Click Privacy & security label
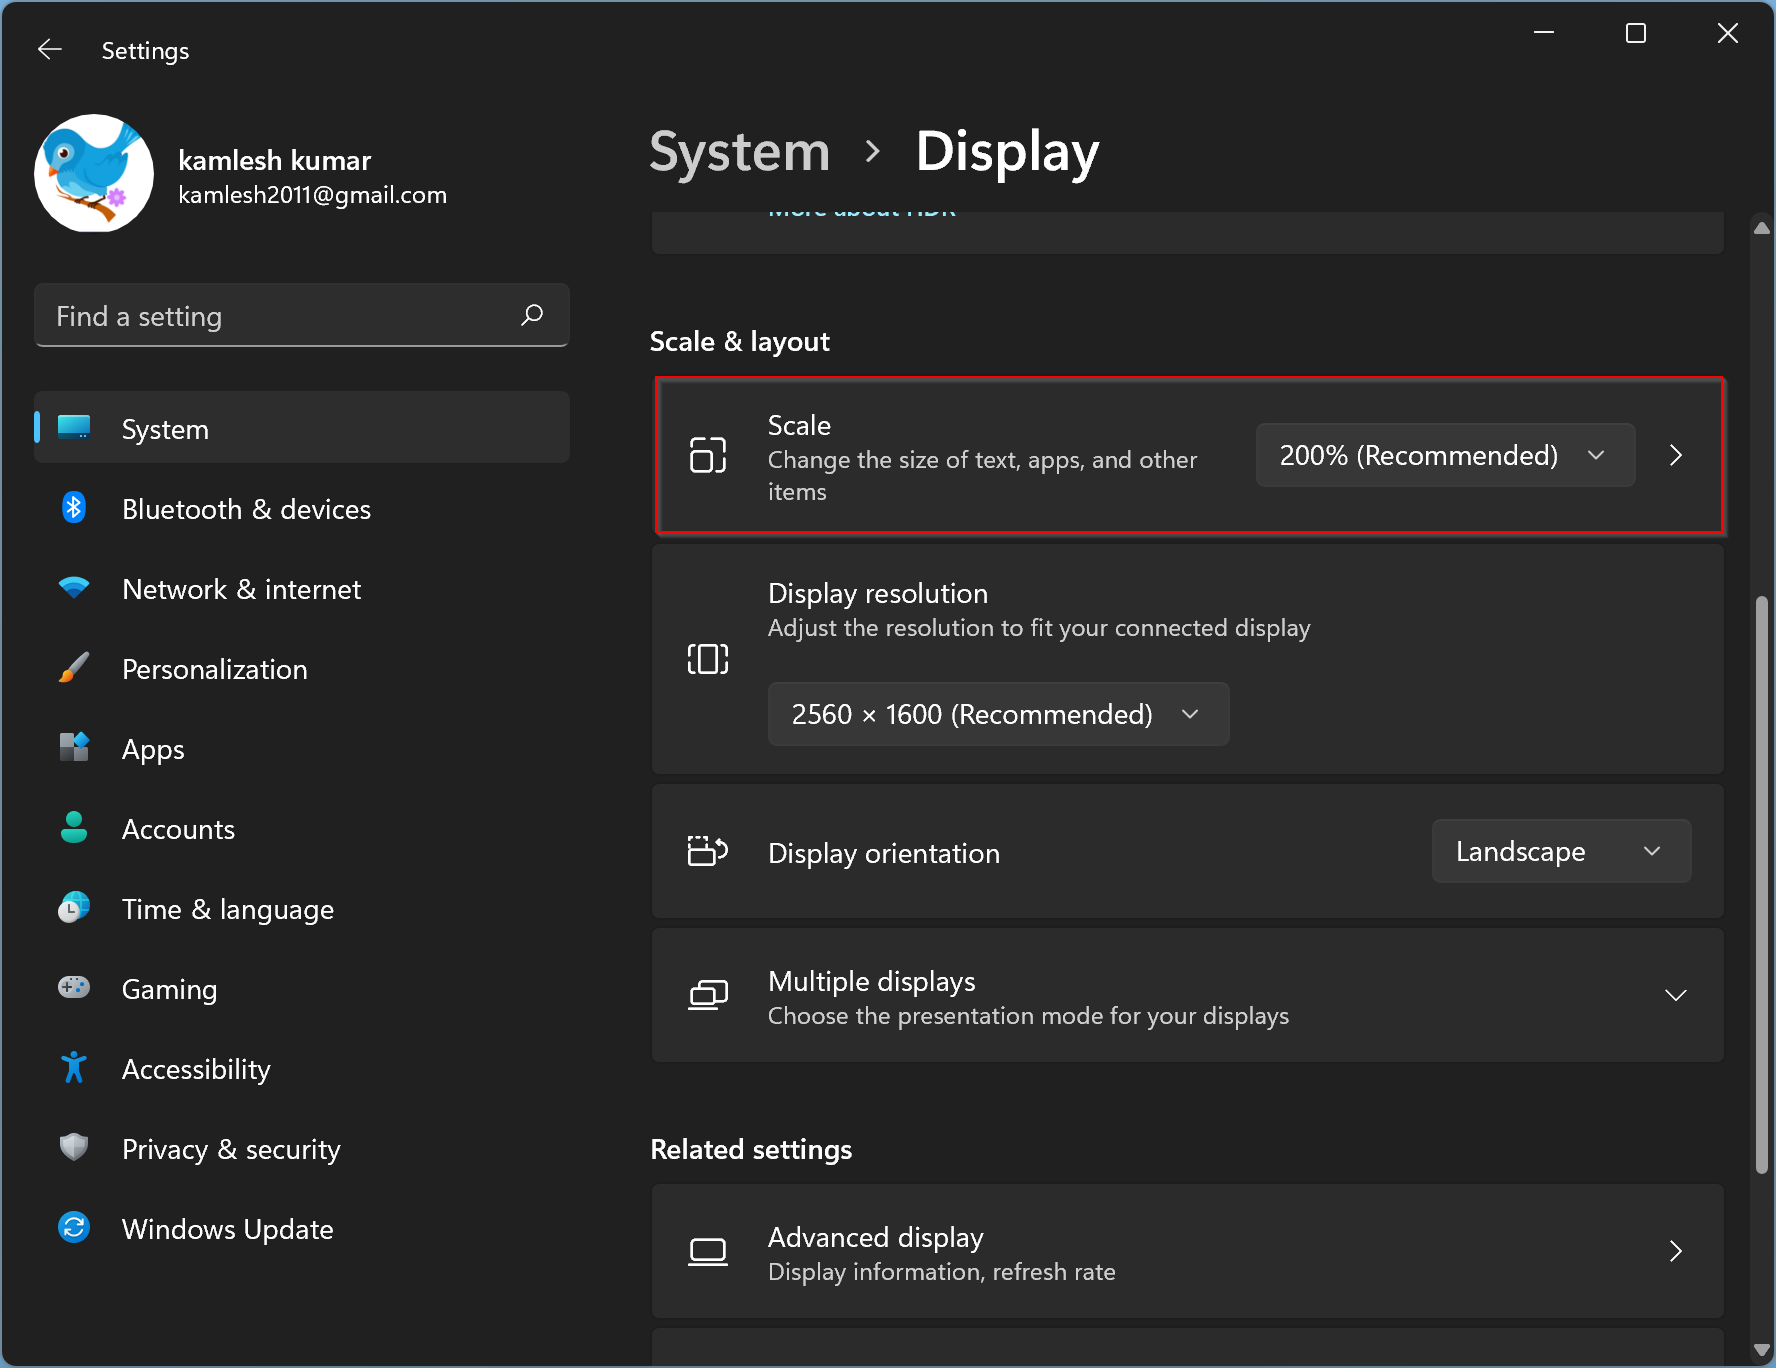The image size is (1776, 1368). coord(231,1149)
